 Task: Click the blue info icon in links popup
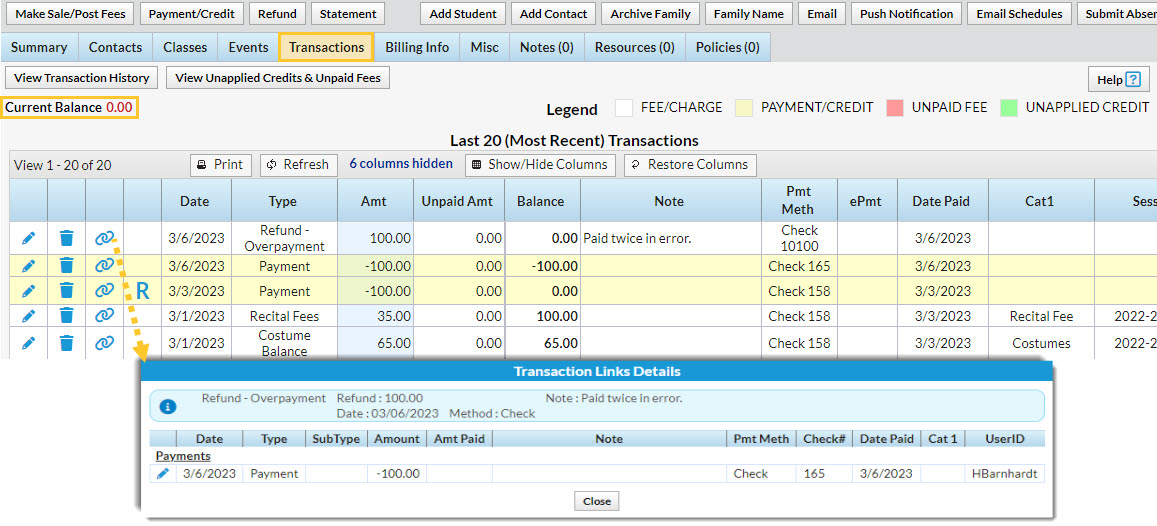pyautogui.click(x=168, y=406)
